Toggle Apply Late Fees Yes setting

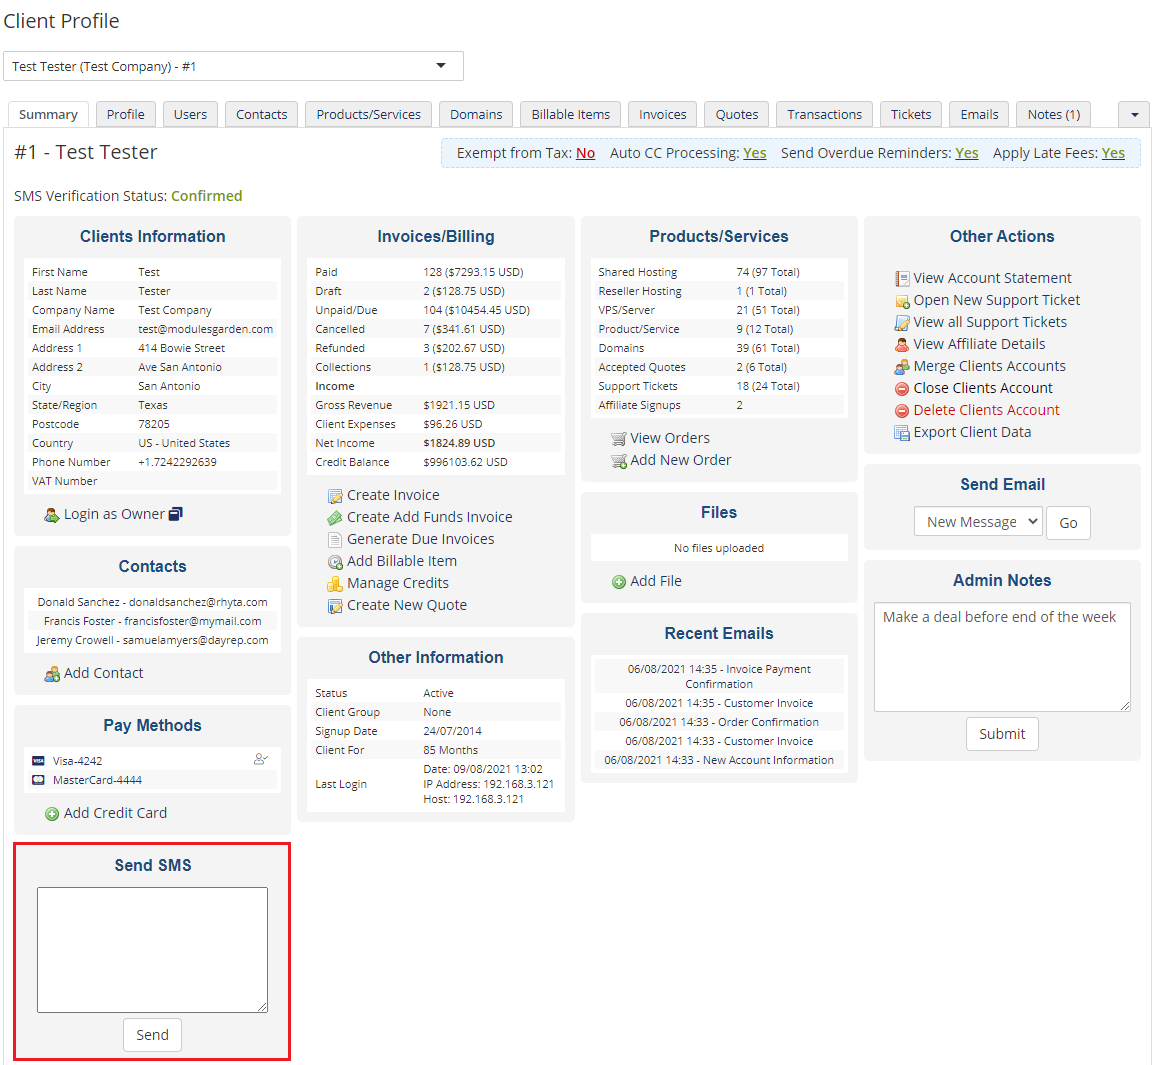(x=1113, y=153)
